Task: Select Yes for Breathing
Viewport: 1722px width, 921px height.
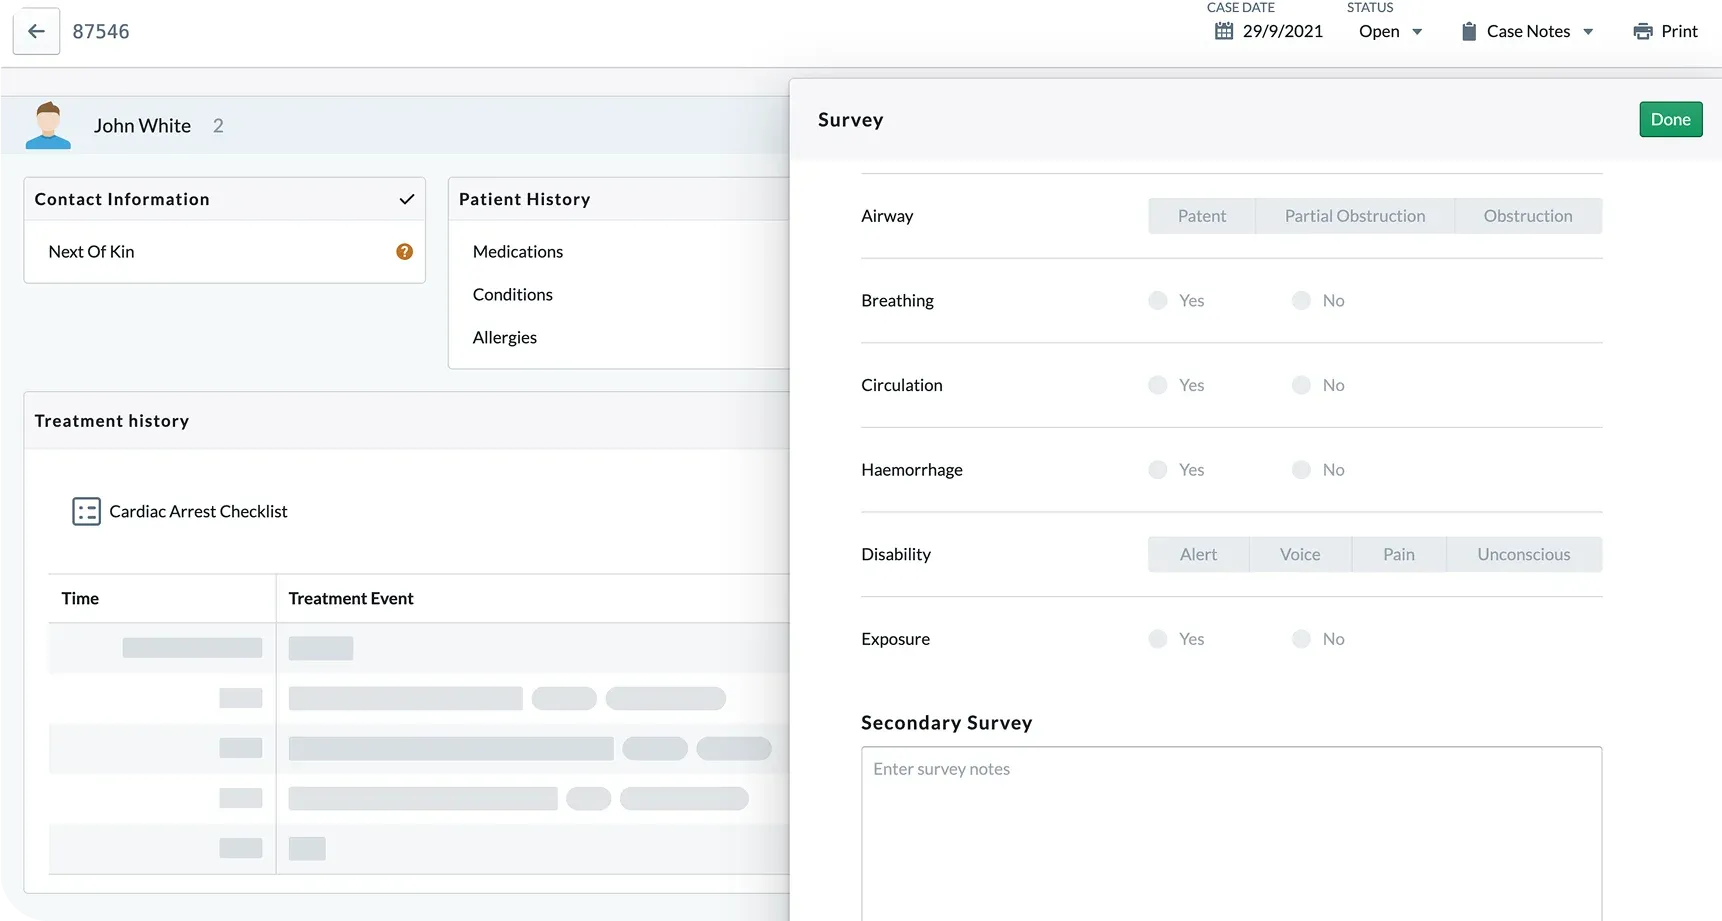Action: (x=1158, y=300)
